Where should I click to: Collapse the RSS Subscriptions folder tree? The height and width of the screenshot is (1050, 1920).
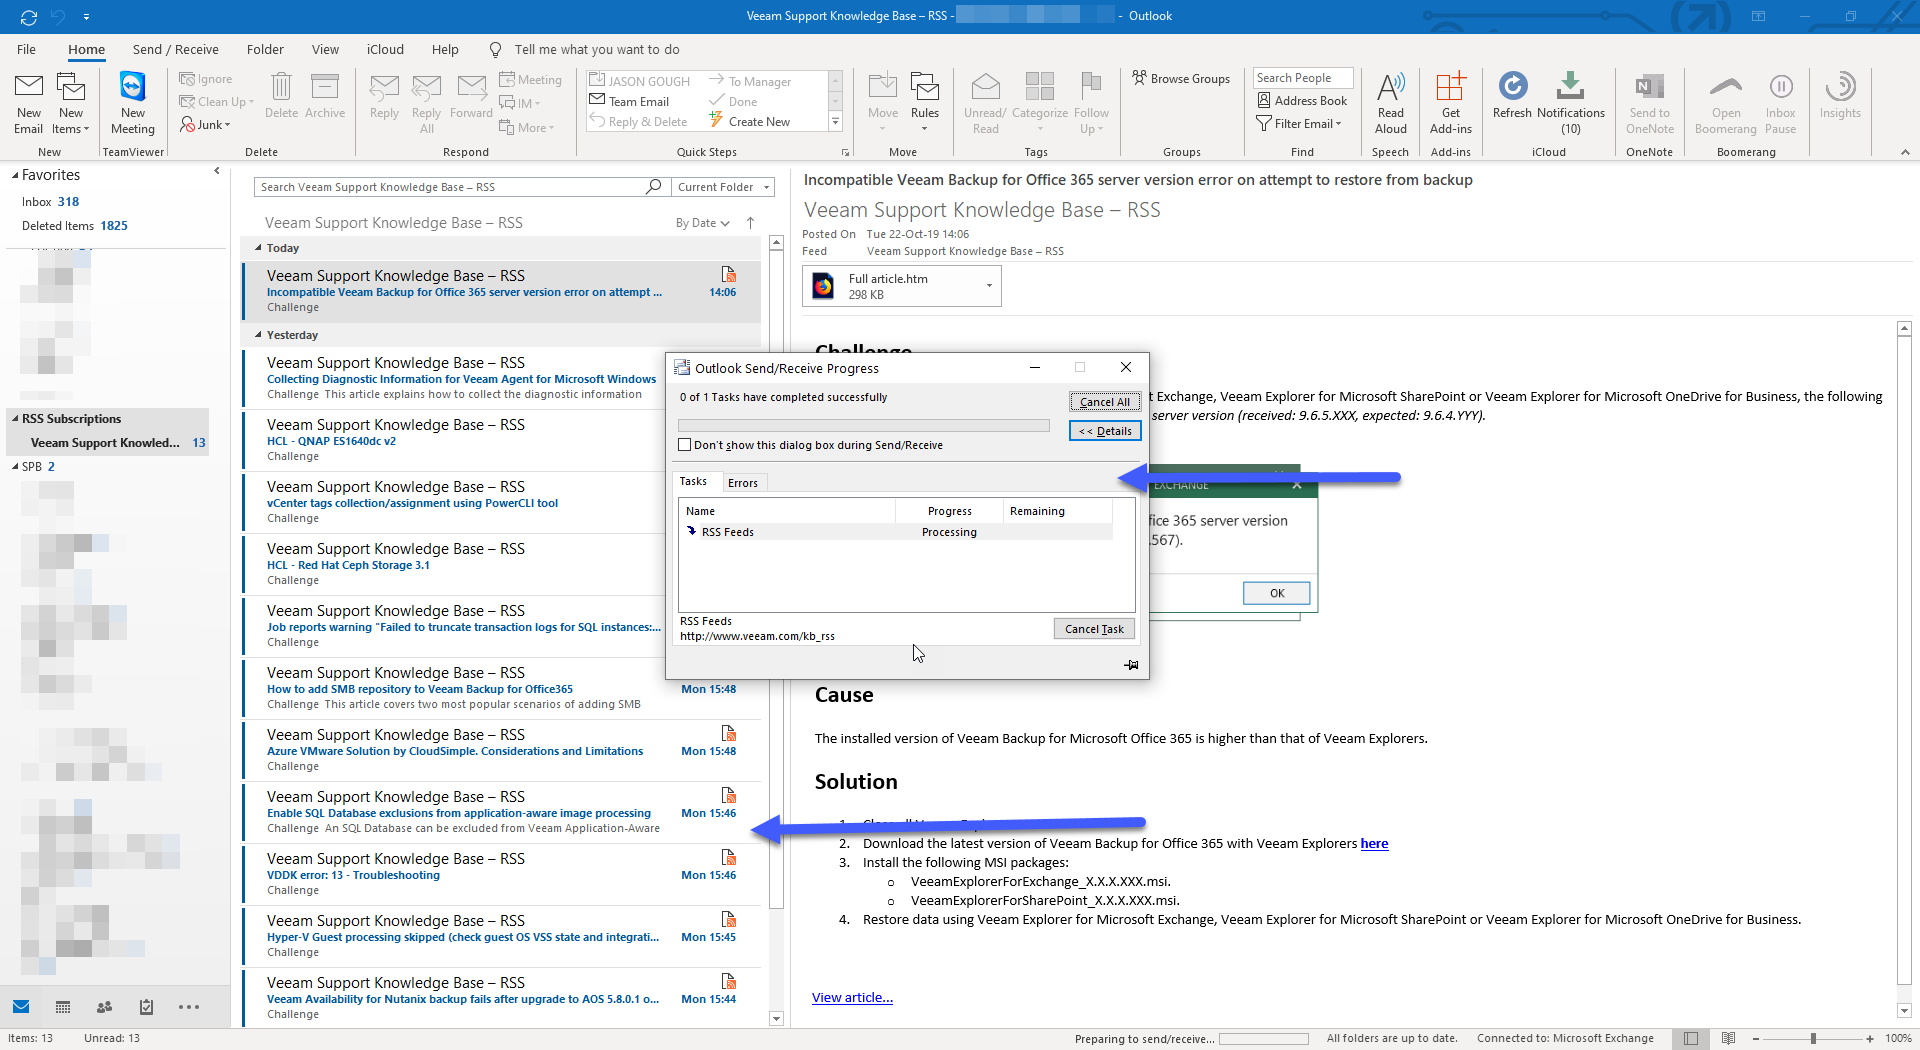click(x=14, y=419)
